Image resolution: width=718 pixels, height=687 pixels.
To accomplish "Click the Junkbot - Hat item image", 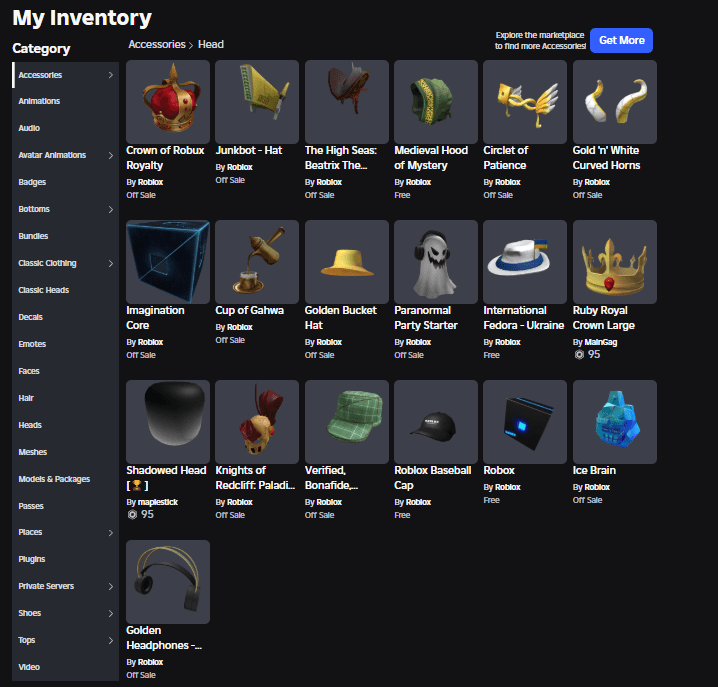I will [x=257, y=101].
